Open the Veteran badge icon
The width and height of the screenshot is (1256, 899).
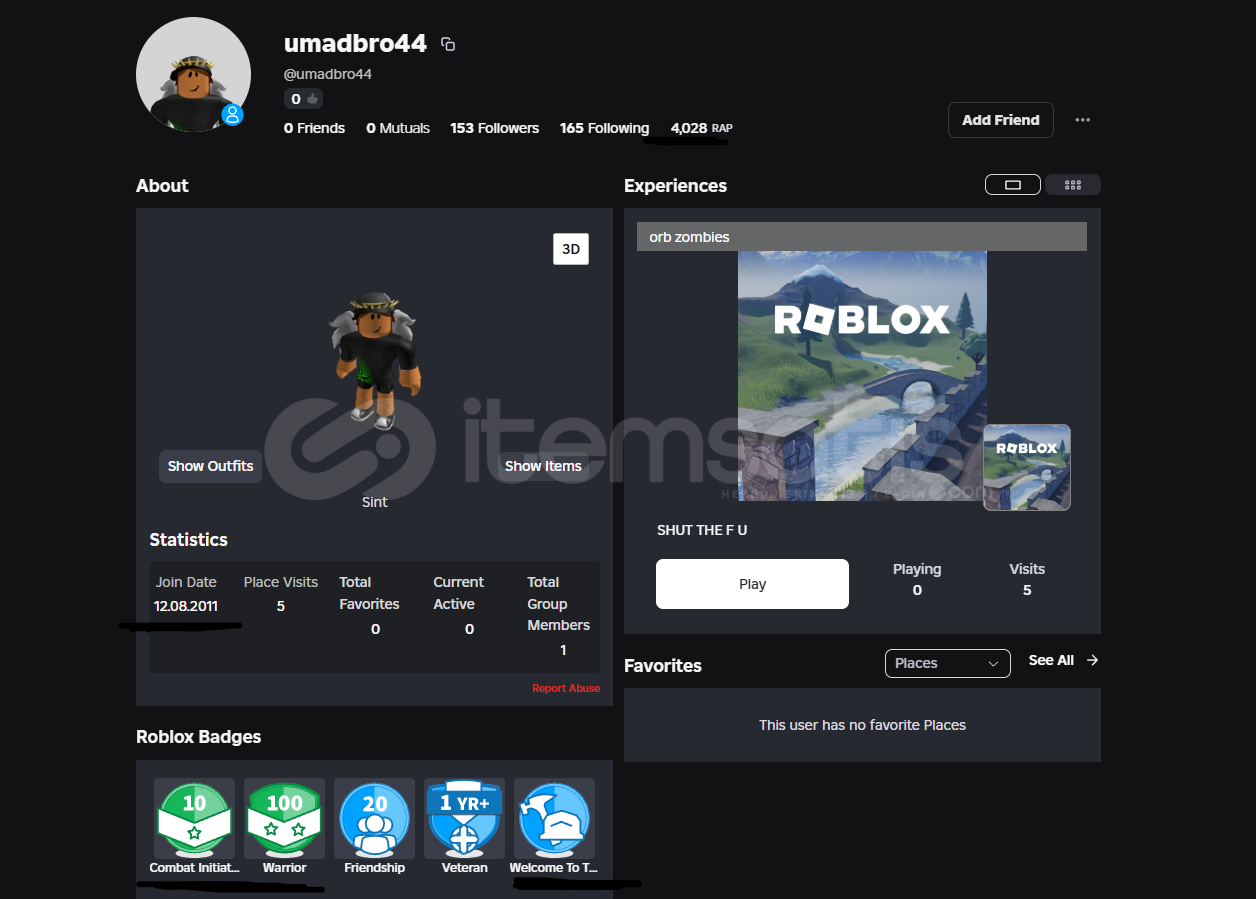464,818
